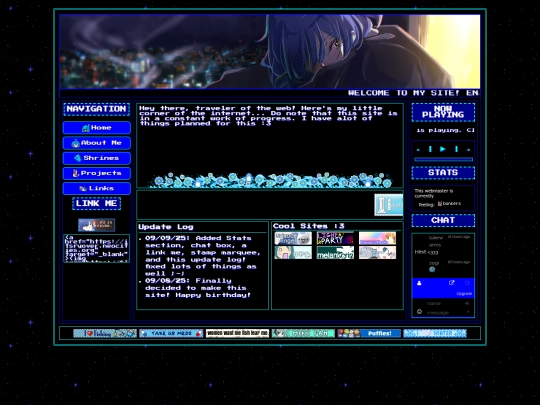Click the women want me fish stamp
The image size is (540, 405).
[237, 333]
